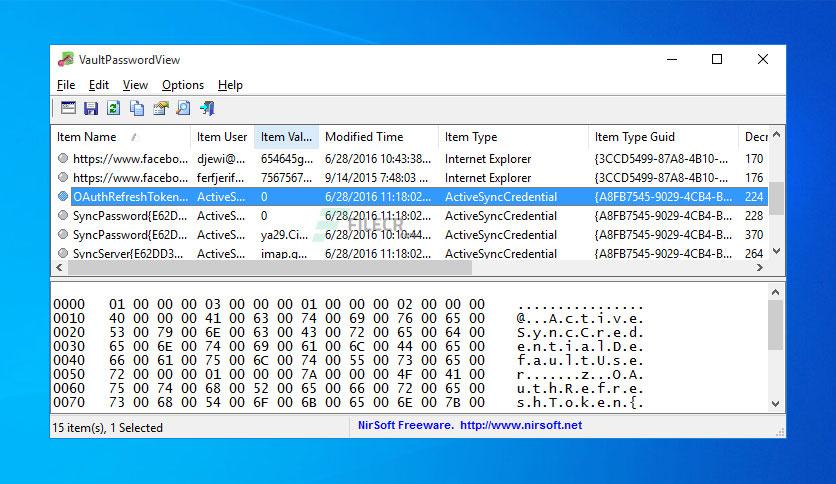
Task: Save selected items with the floppy disk icon
Action: coord(91,108)
